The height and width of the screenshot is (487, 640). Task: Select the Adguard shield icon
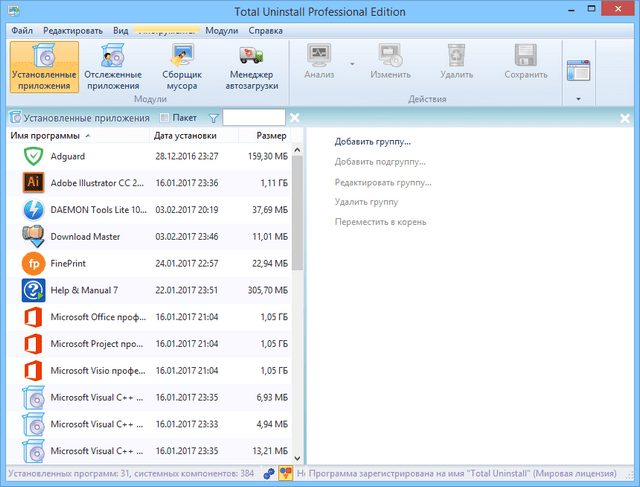tap(32, 157)
